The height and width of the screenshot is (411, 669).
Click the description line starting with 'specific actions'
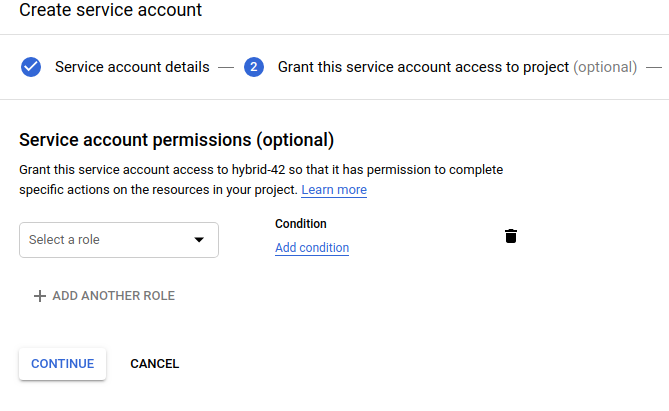point(158,189)
